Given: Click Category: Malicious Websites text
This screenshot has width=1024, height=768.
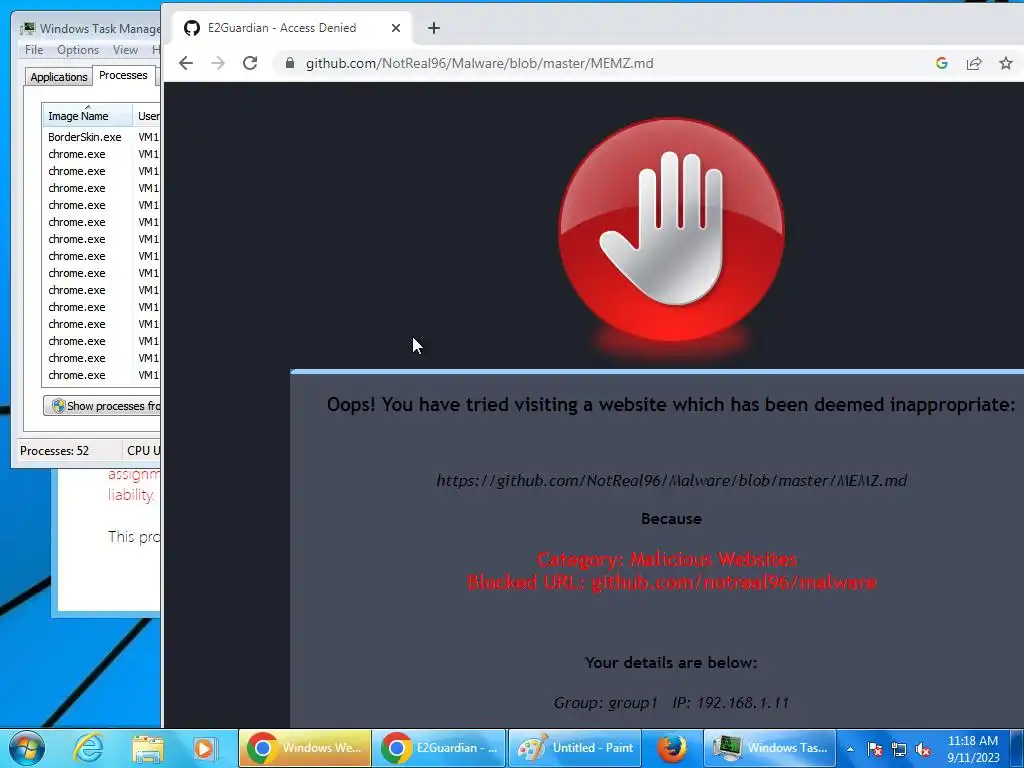Looking at the screenshot, I should (x=667, y=560).
